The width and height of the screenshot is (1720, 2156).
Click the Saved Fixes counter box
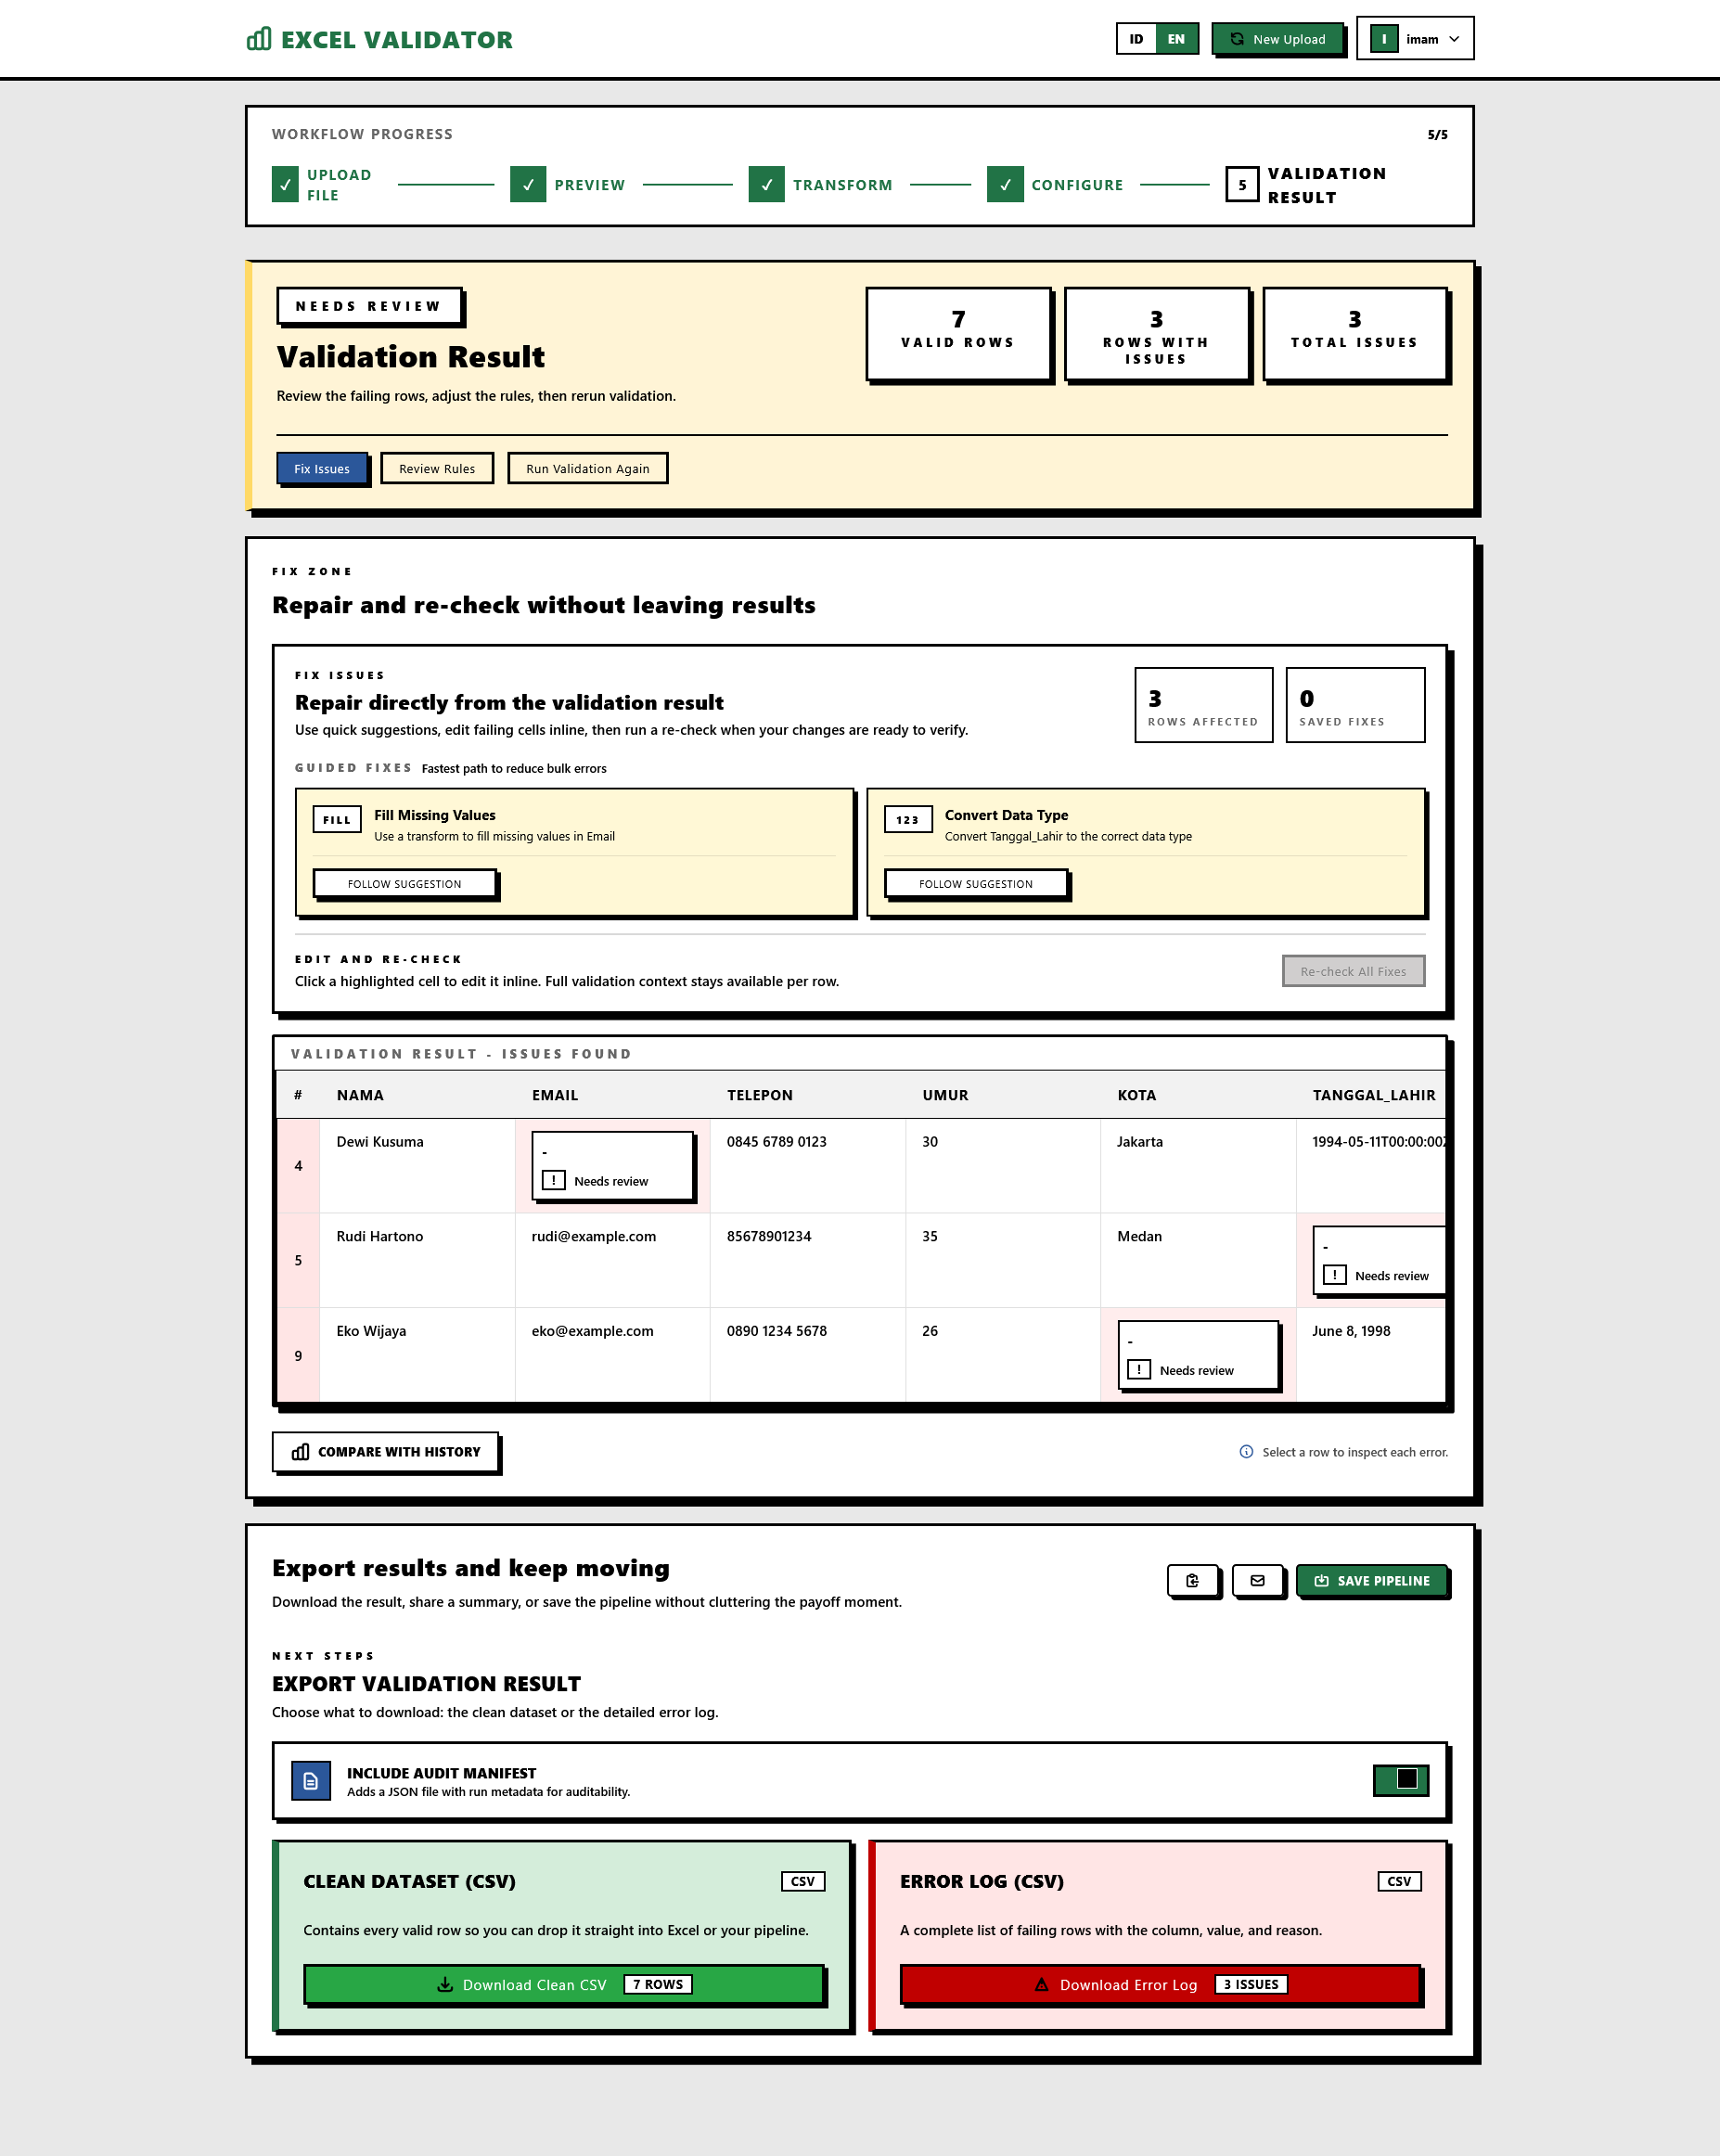click(x=1355, y=705)
